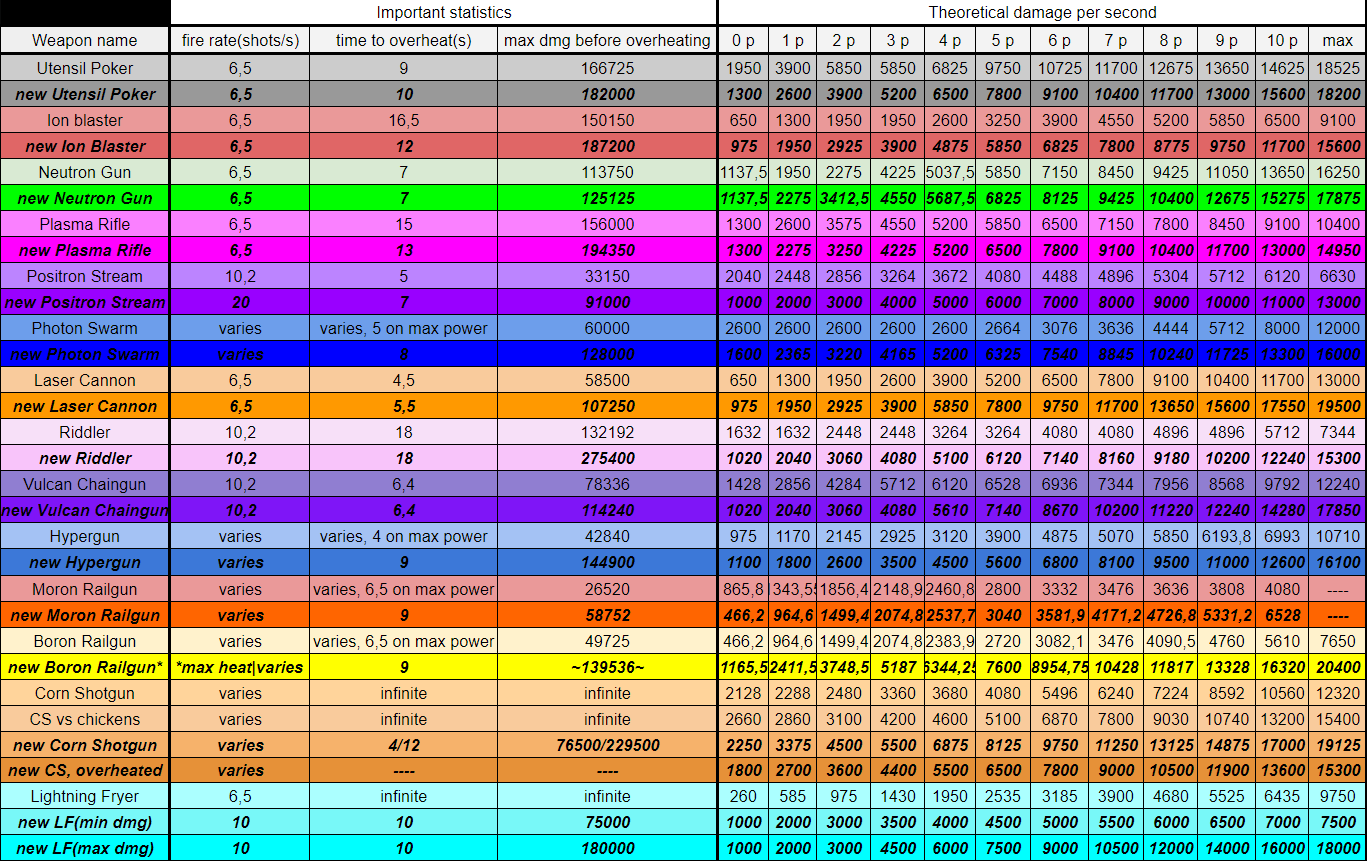Screen dimensions: 1367x861
Task: Click the time to overheat(s) header
Action: click(403, 41)
